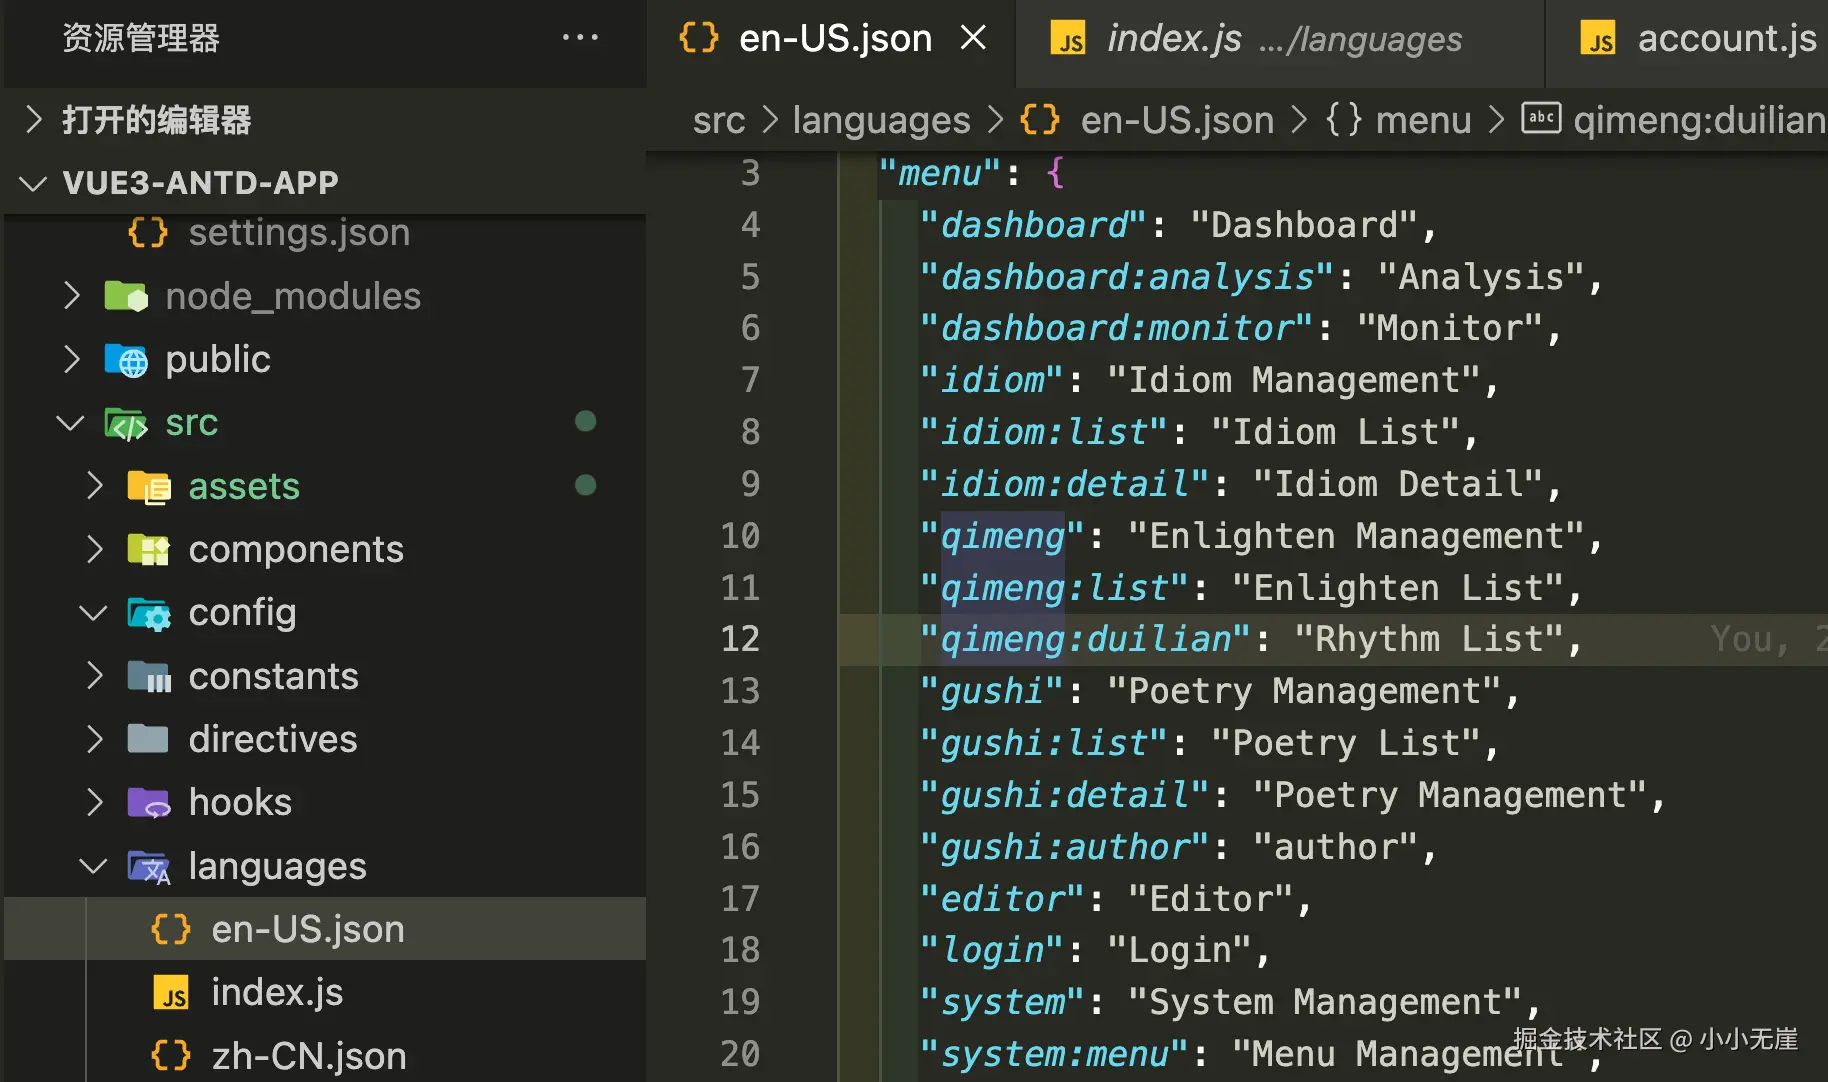Viewport: 1828px width, 1082px height.
Task: Click the 资源管理器 explorer panel title
Action: point(141,38)
